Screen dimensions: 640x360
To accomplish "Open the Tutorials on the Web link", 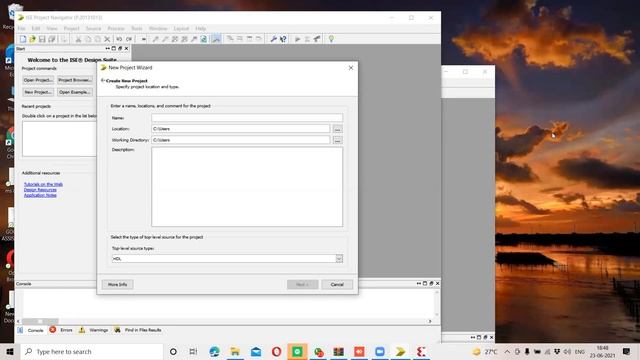I will [43, 184].
